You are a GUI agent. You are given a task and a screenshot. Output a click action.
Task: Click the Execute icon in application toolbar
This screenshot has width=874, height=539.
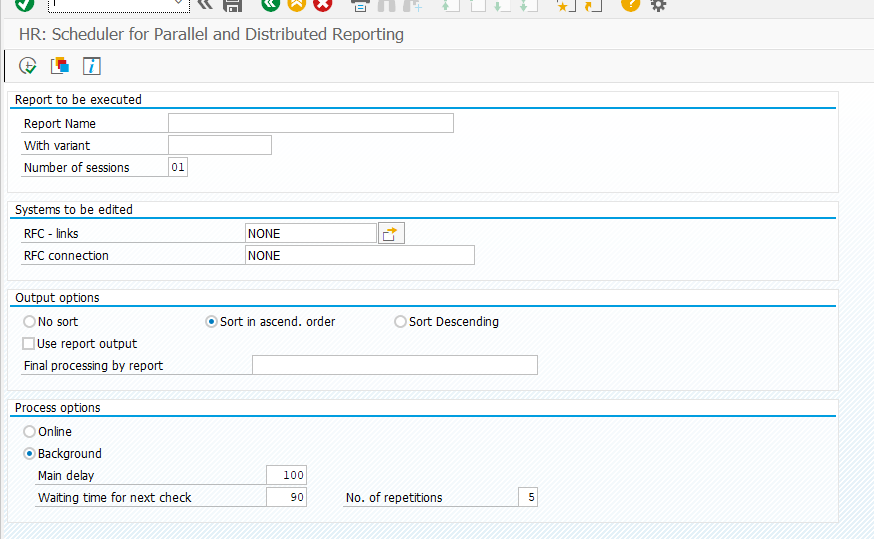click(x=28, y=66)
